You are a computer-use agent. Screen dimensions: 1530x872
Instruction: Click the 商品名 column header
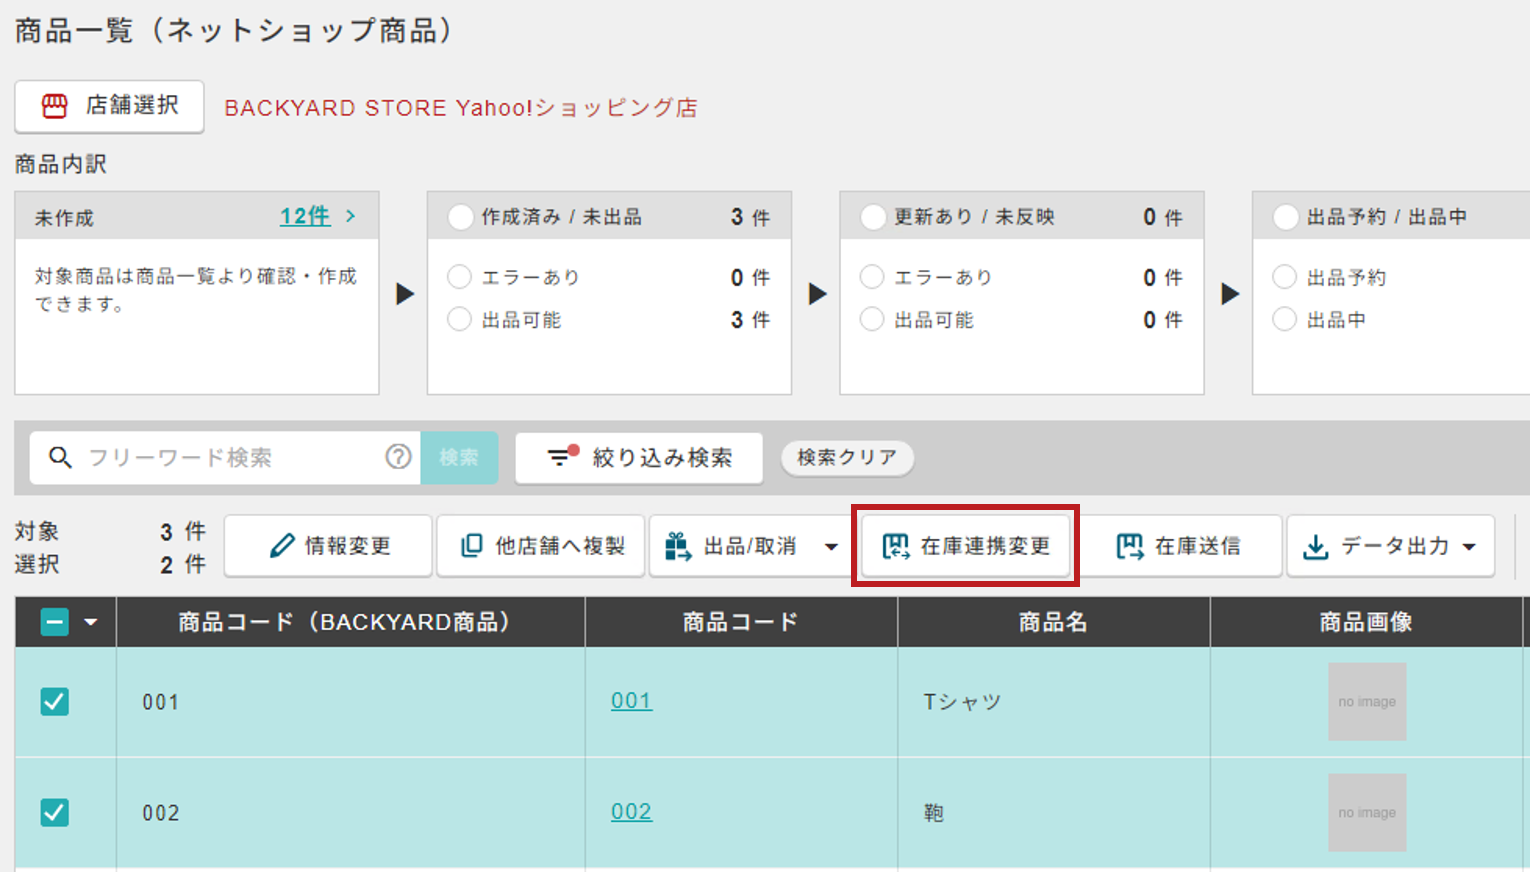coord(1053,622)
